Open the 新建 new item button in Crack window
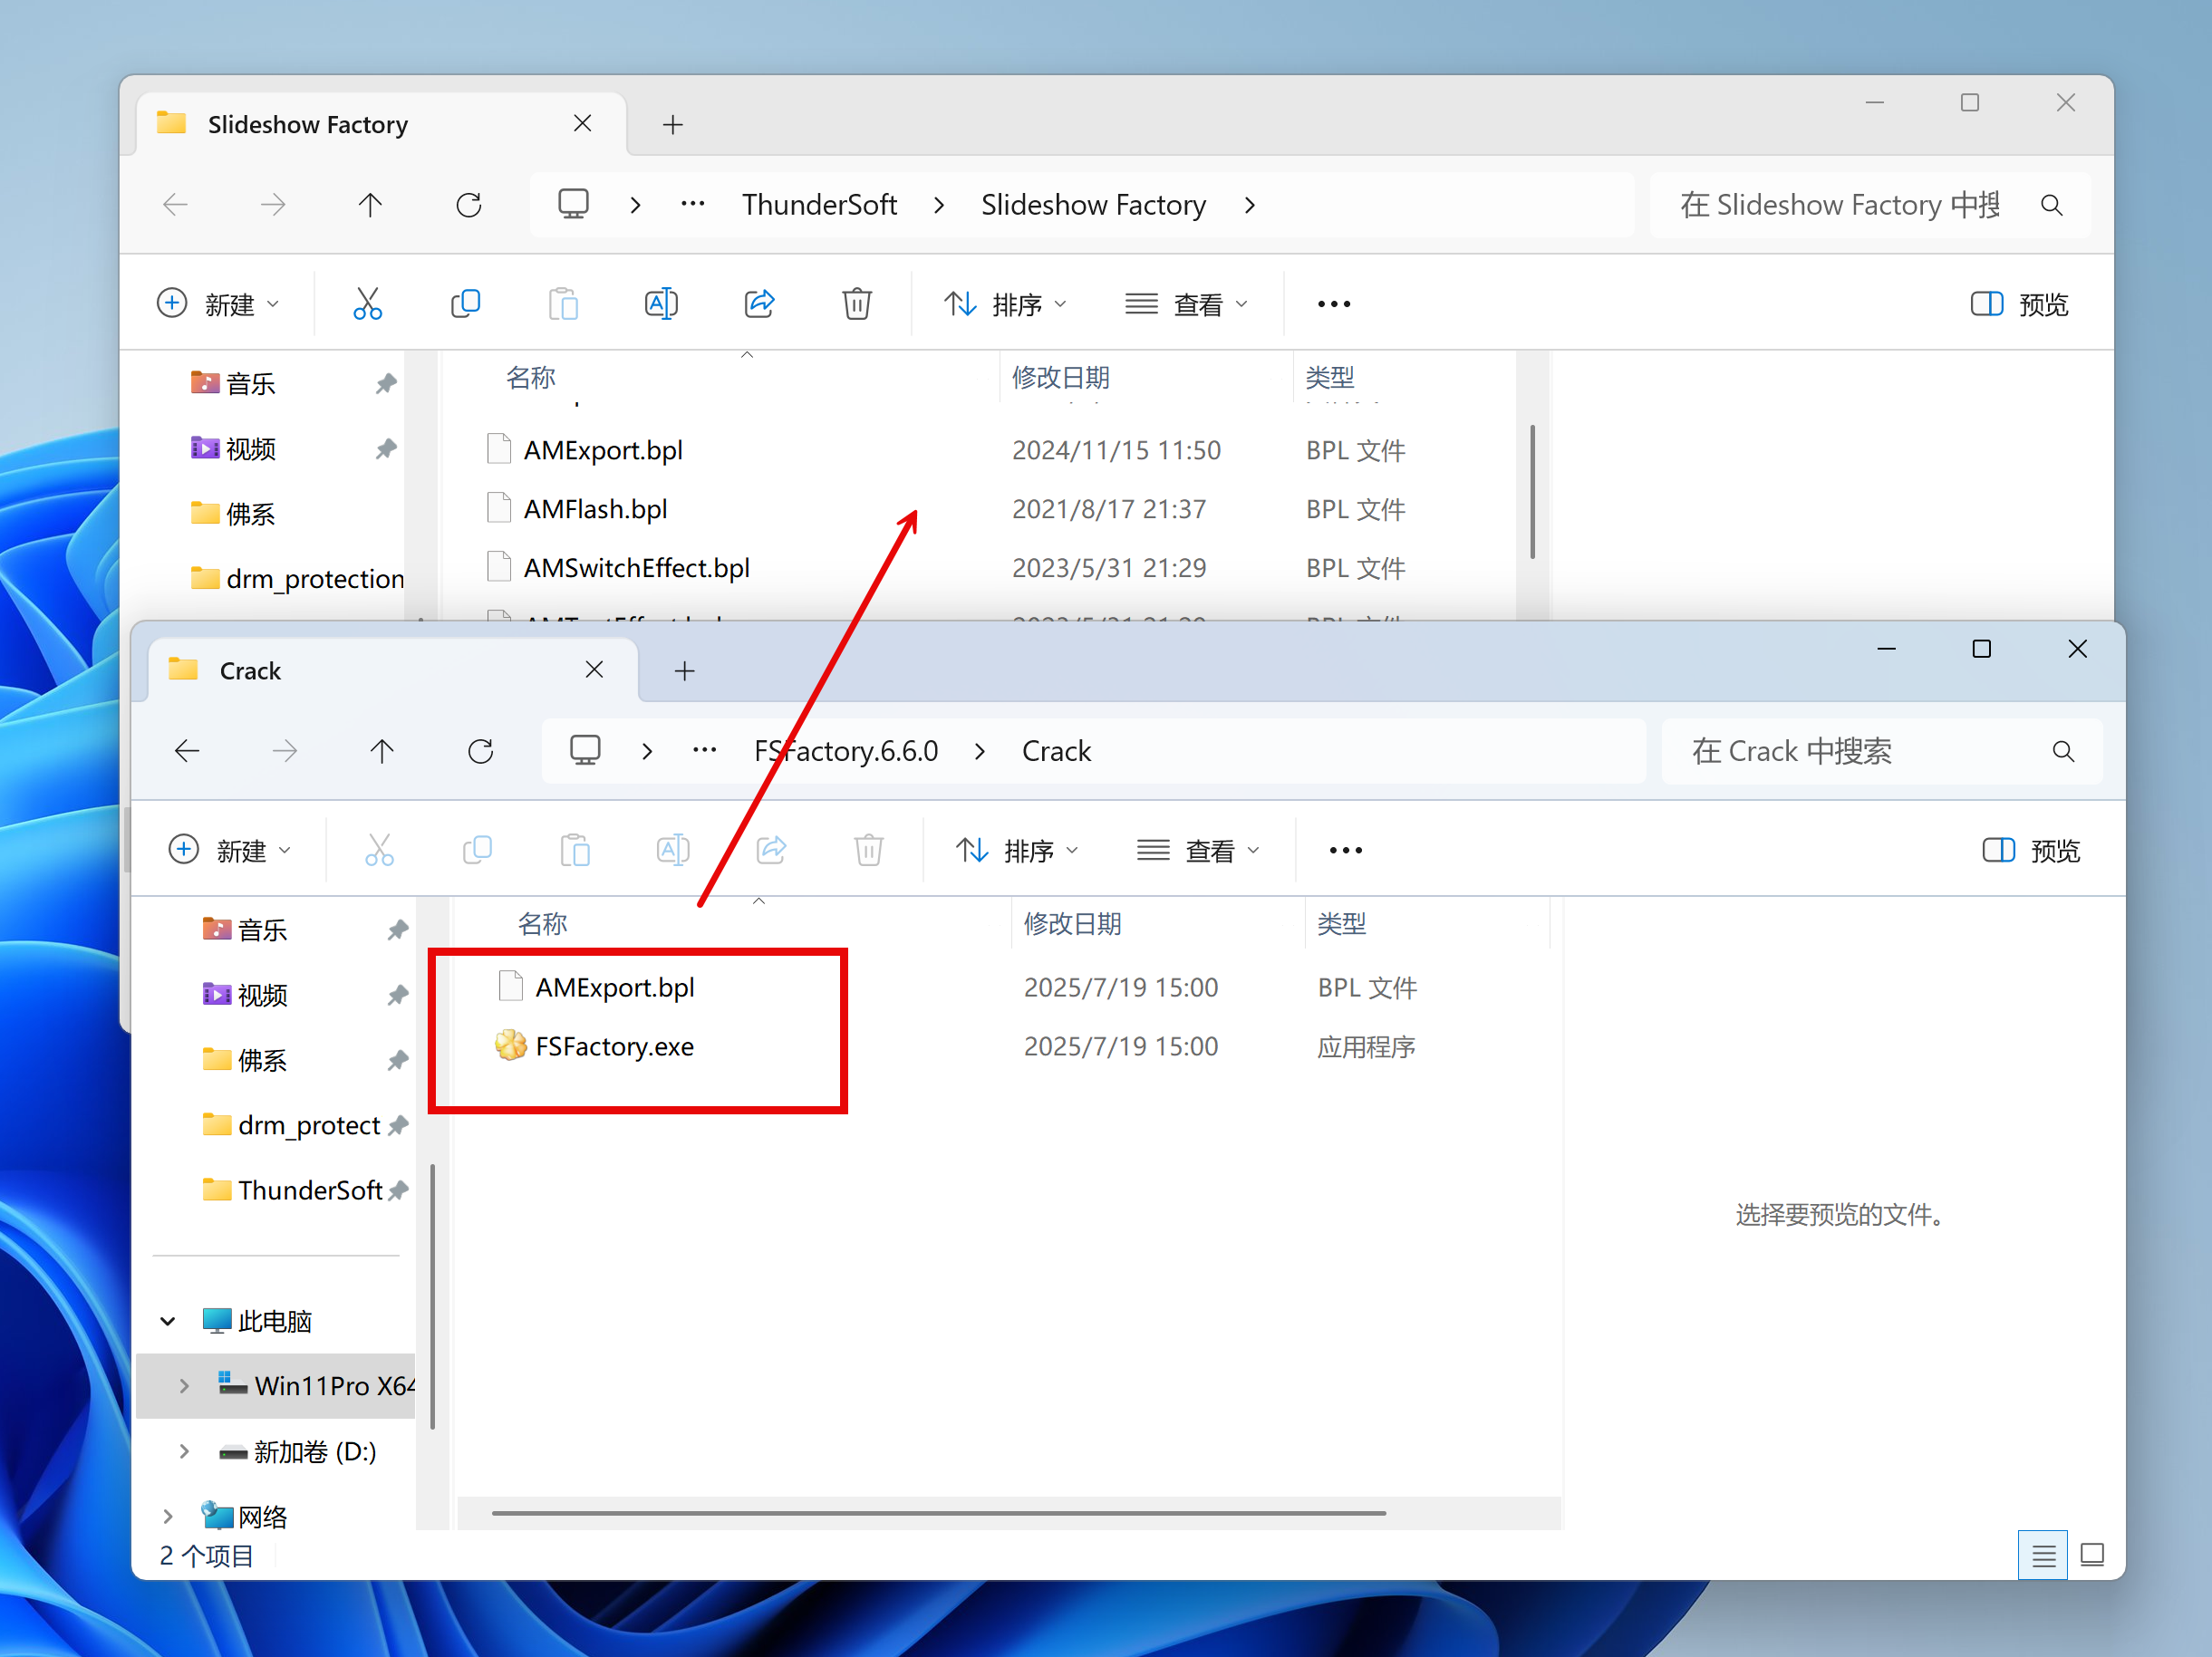The height and width of the screenshot is (1657, 2212). [229, 850]
